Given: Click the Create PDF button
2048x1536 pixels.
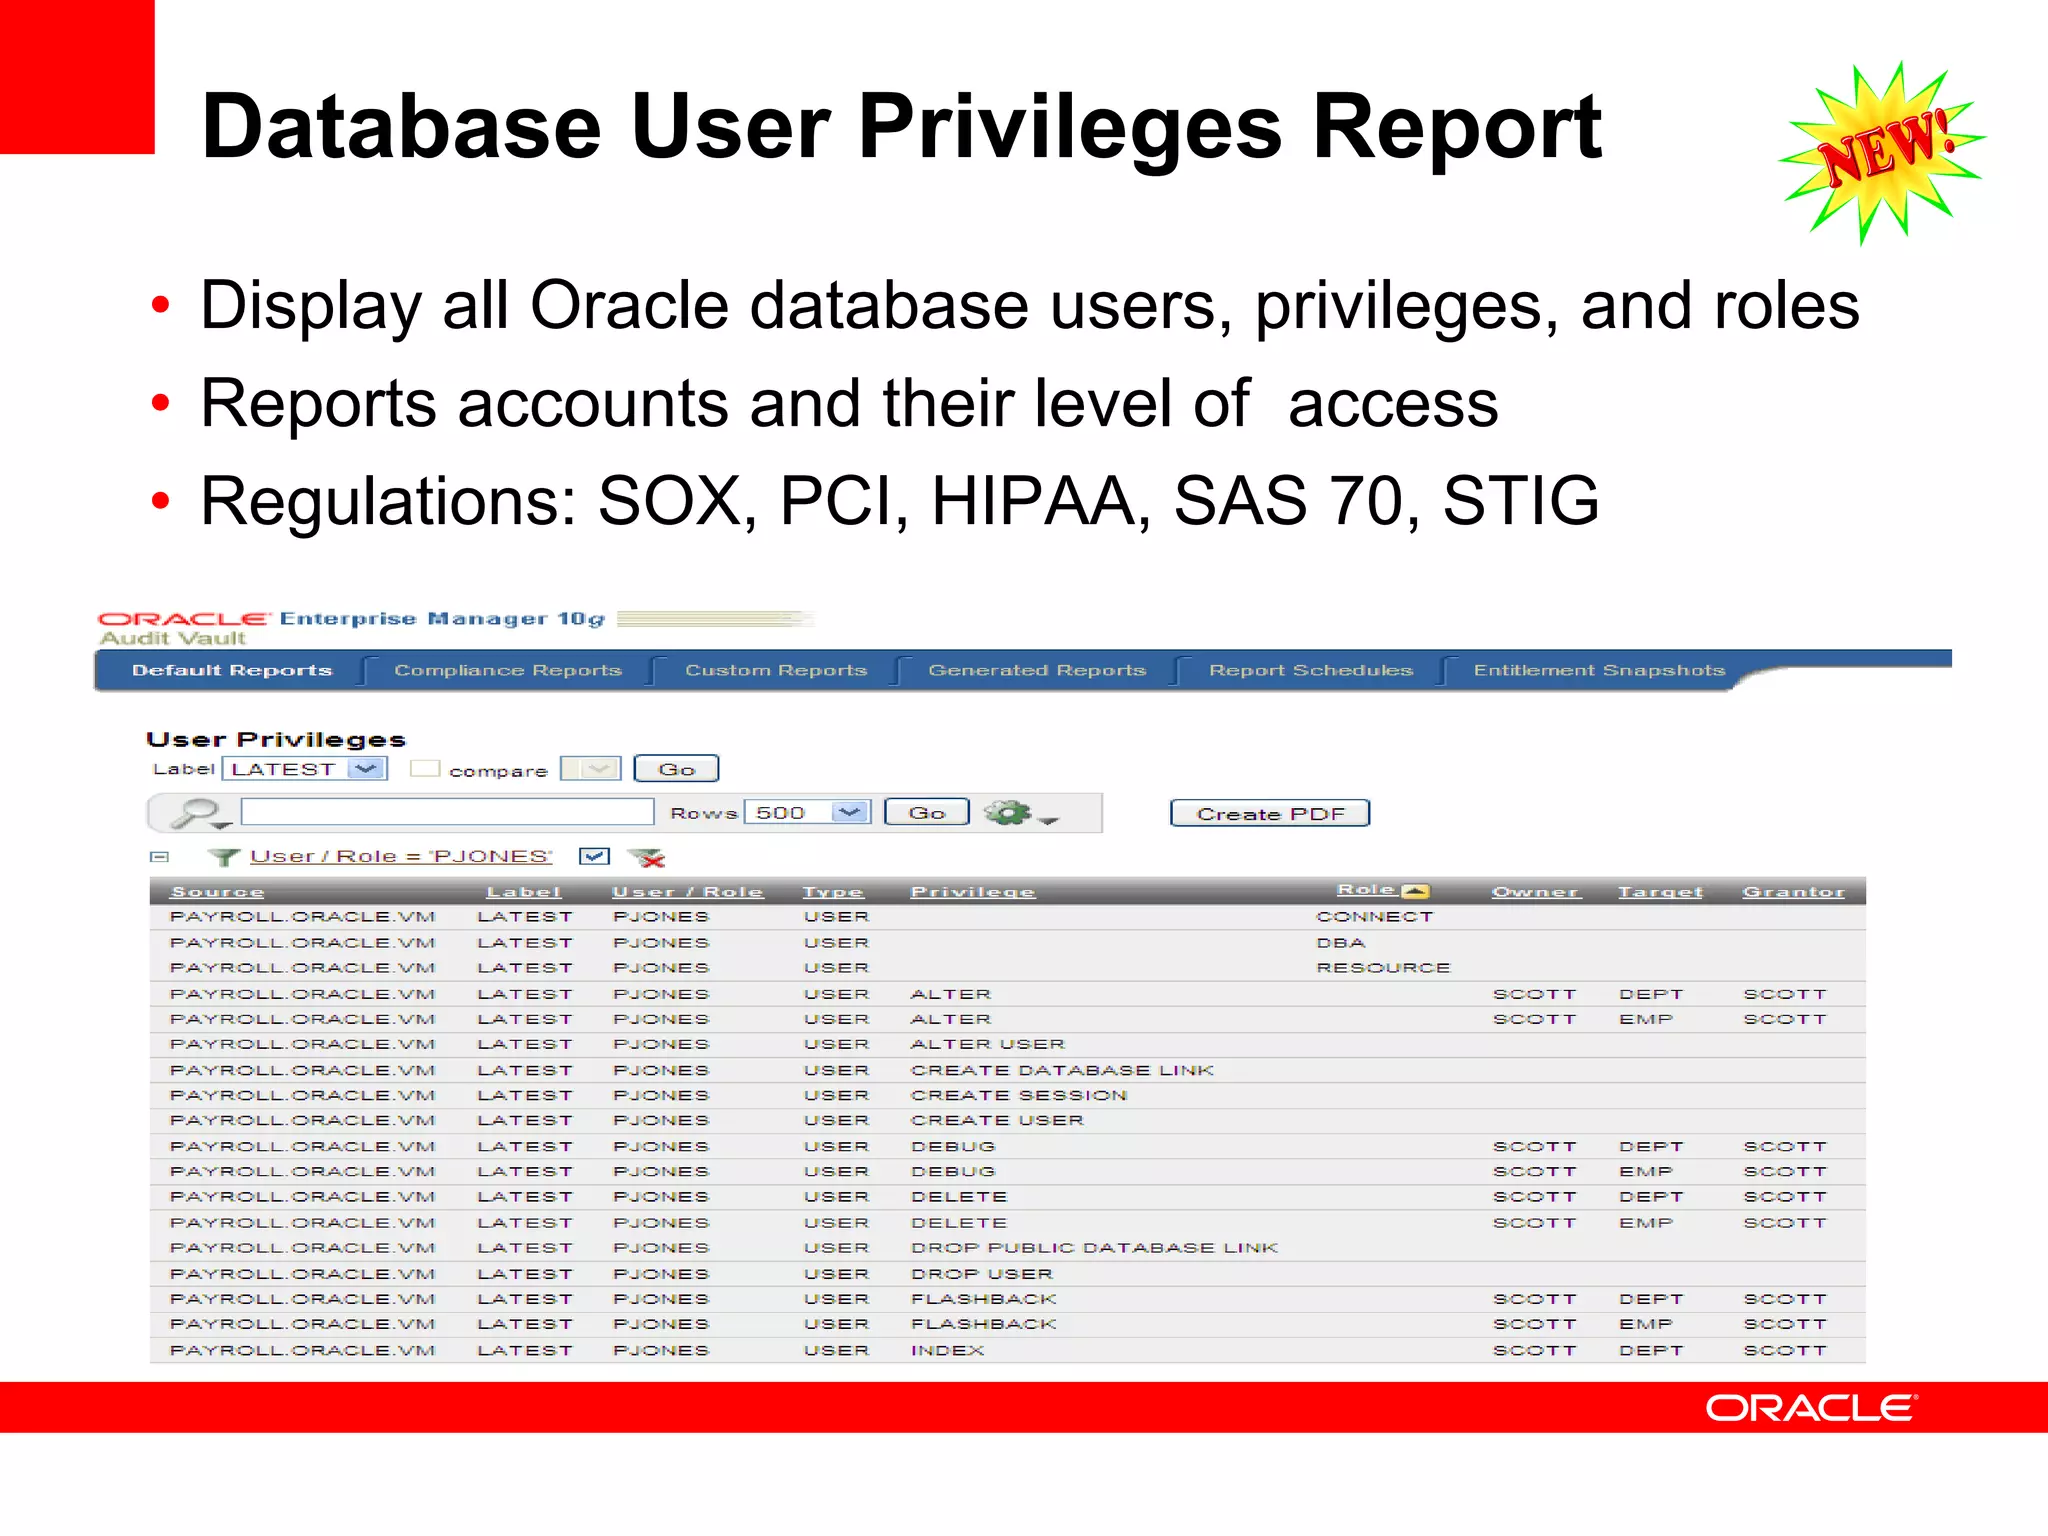Looking at the screenshot, I should coord(1270,813).
